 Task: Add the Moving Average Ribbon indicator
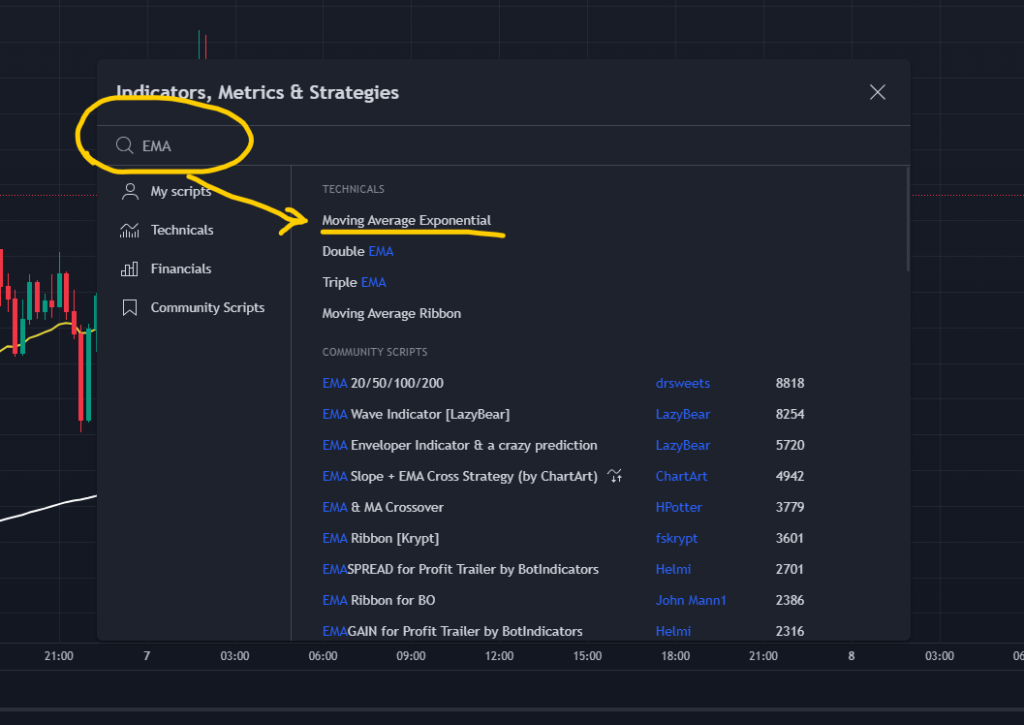pos(391,314)
